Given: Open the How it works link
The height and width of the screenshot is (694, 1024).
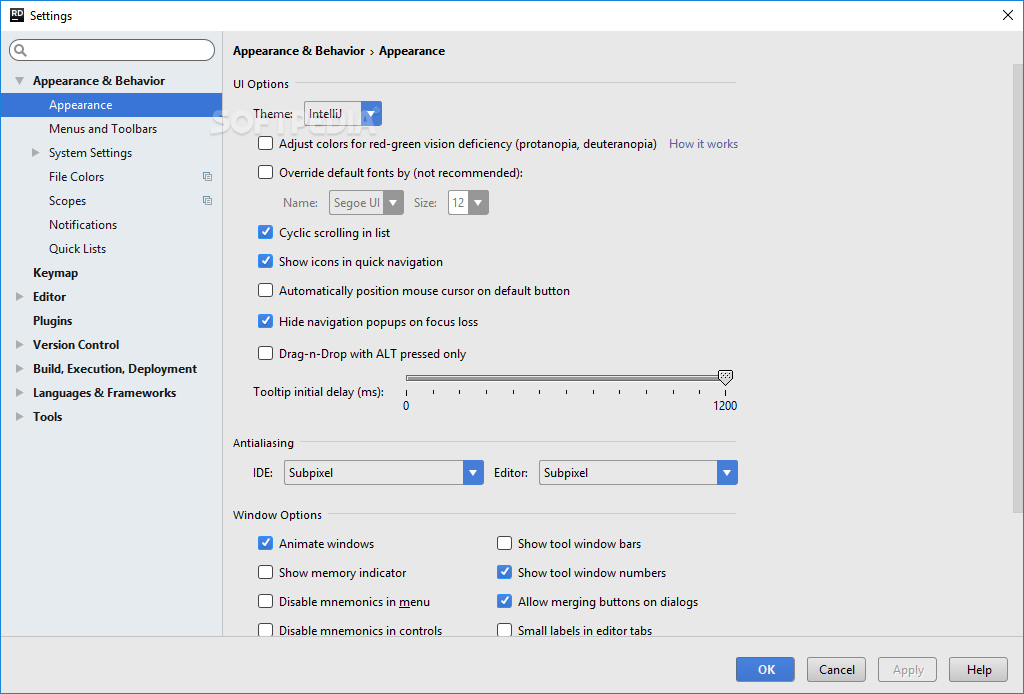Looking at the screenshot, I should point(703,144).
